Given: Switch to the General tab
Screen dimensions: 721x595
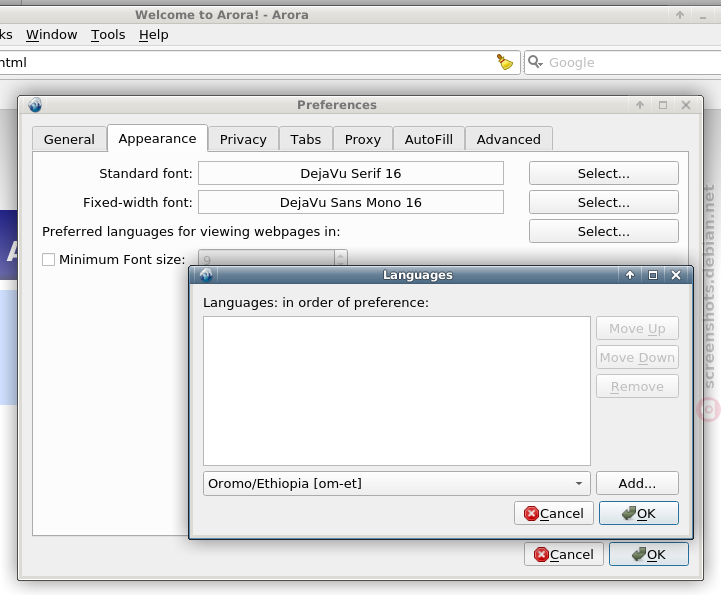Looking at the screenshot, I should pos(69,139).
